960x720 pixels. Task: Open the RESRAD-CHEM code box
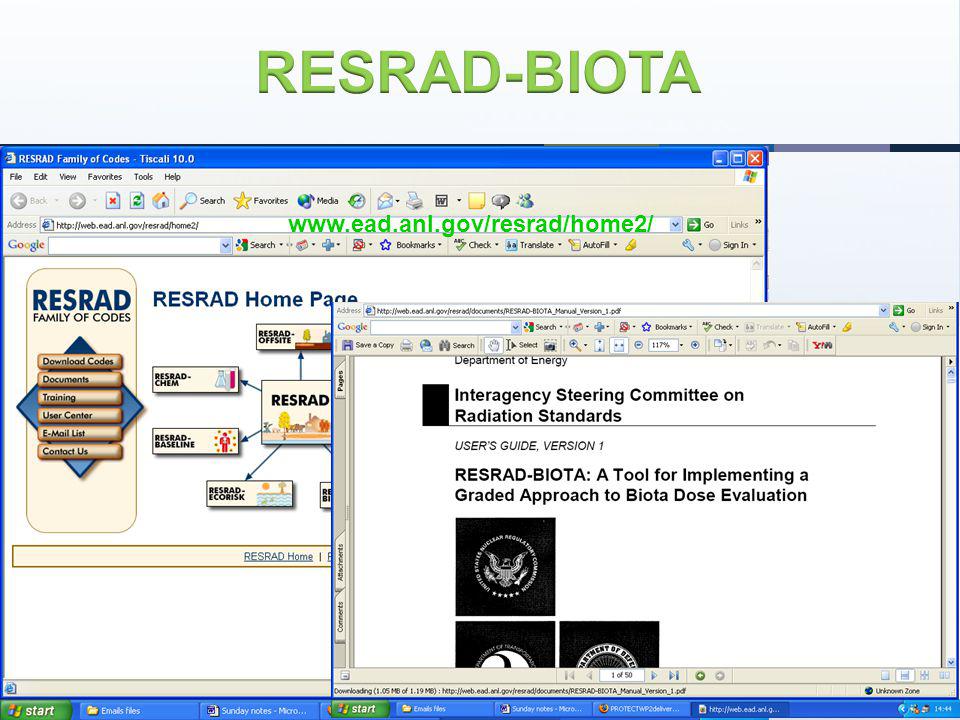(x=195, y=380)
